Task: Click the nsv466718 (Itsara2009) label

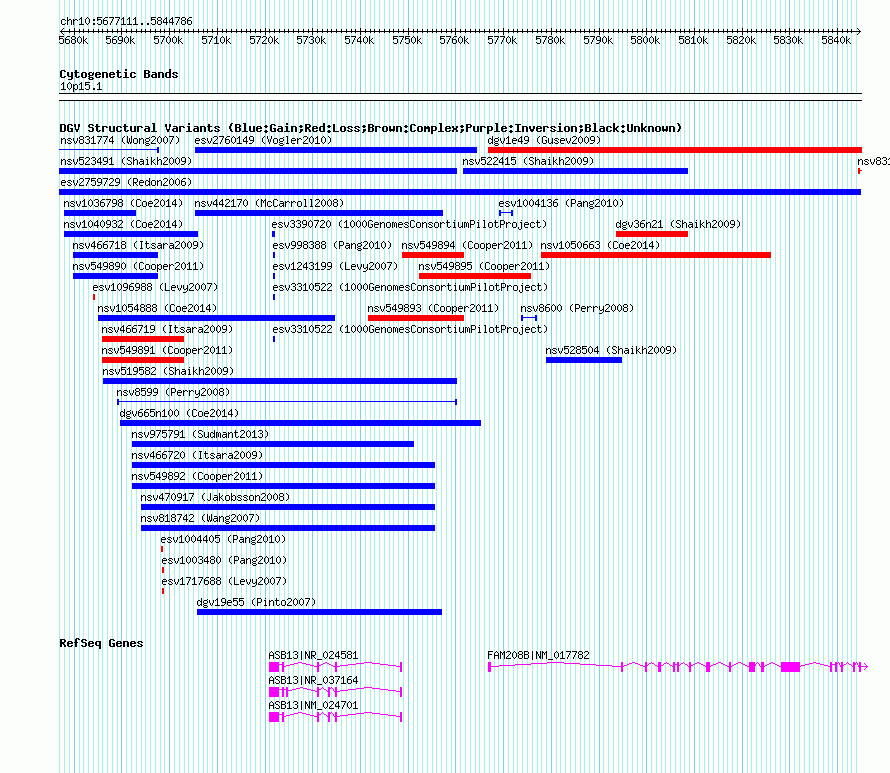Action: 138,245
